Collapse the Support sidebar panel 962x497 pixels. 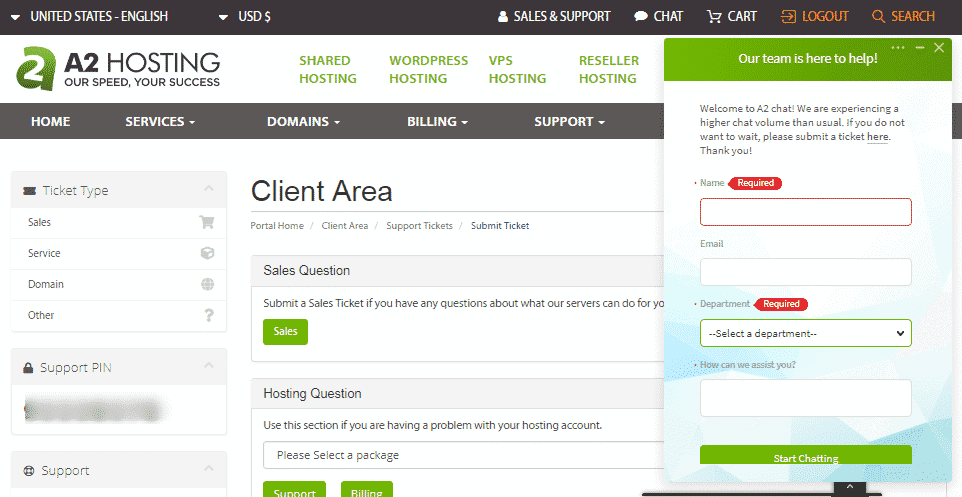pyautogui.click(x=209, y=468)
